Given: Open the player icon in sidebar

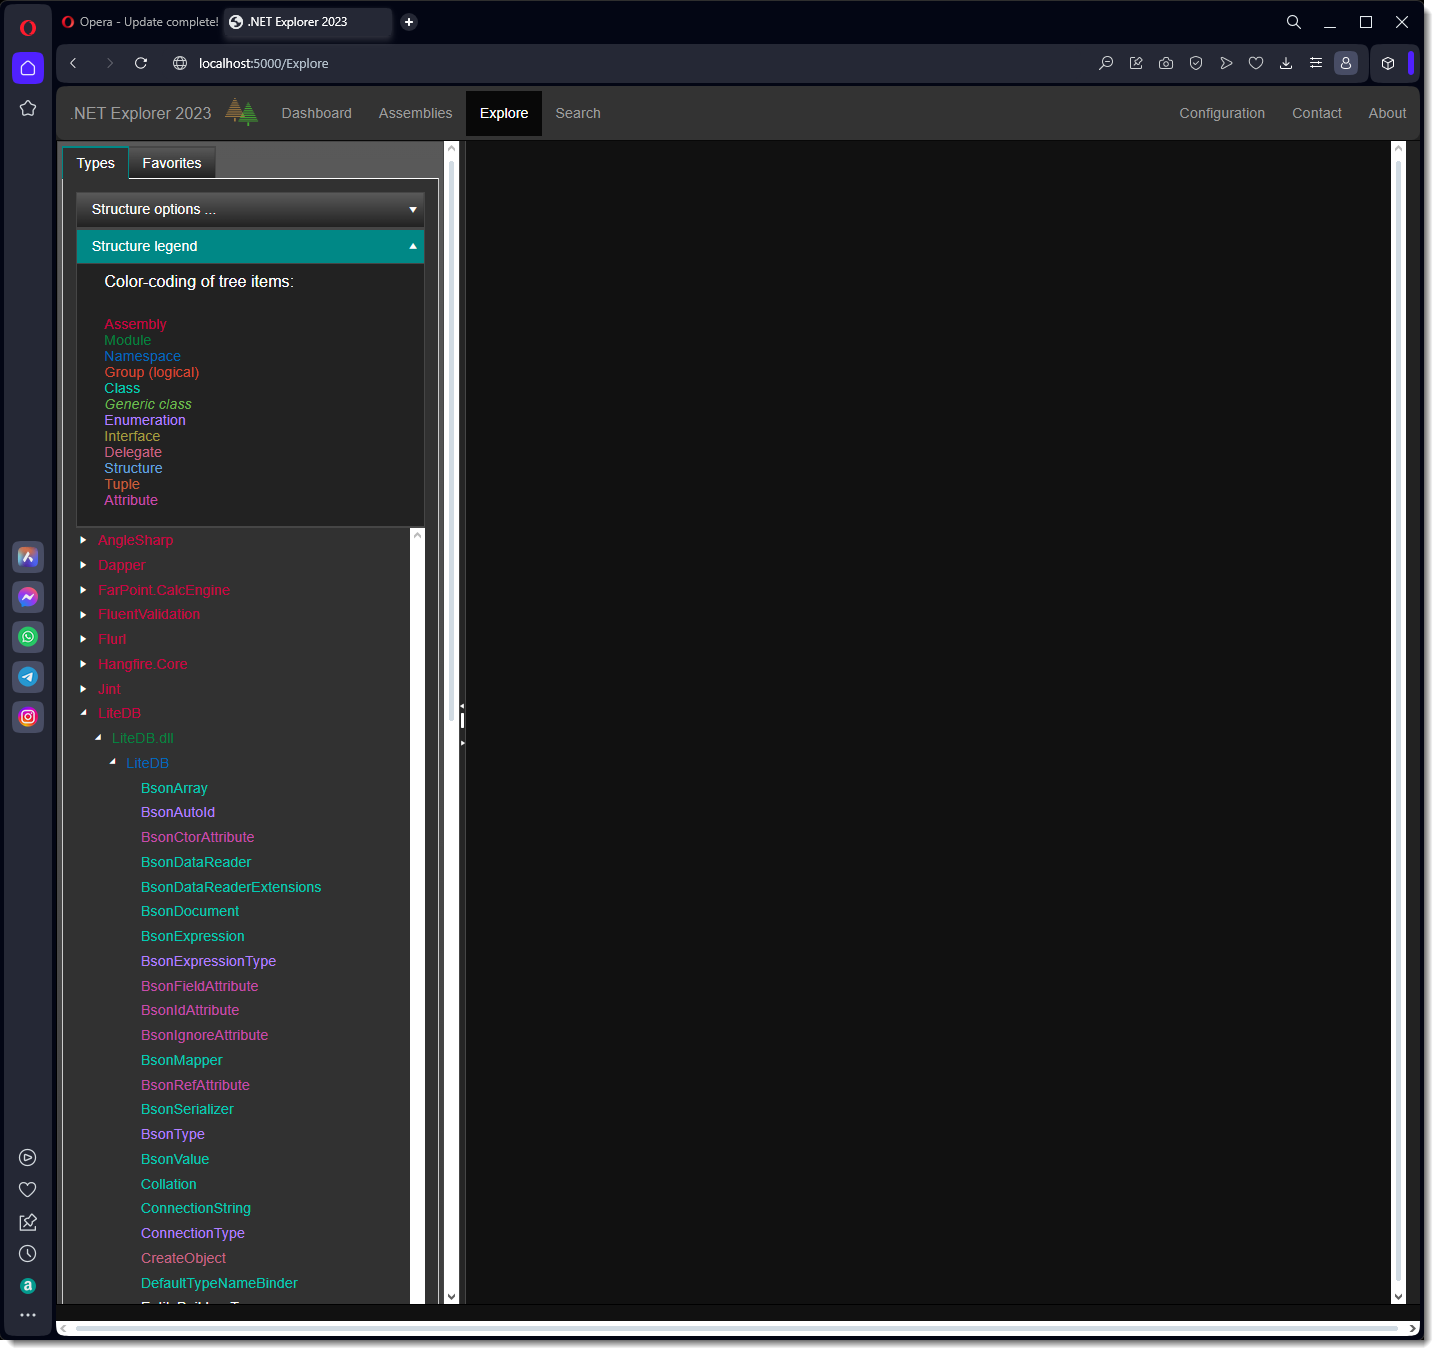Looking at the screenshot, I should (28, 1158).
